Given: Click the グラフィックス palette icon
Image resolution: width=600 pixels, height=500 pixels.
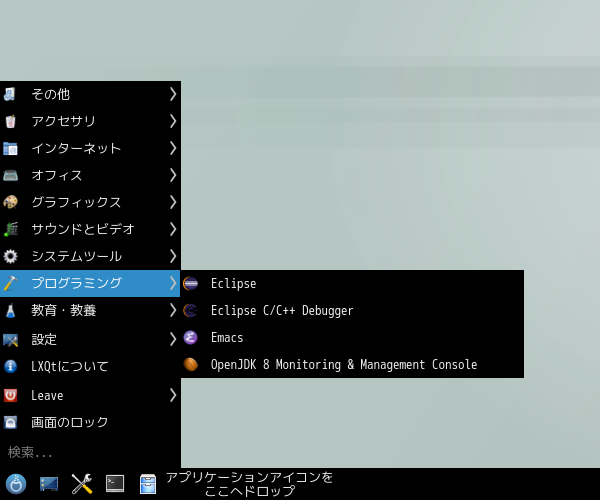Looking at the screenshot, I should 10,202.
